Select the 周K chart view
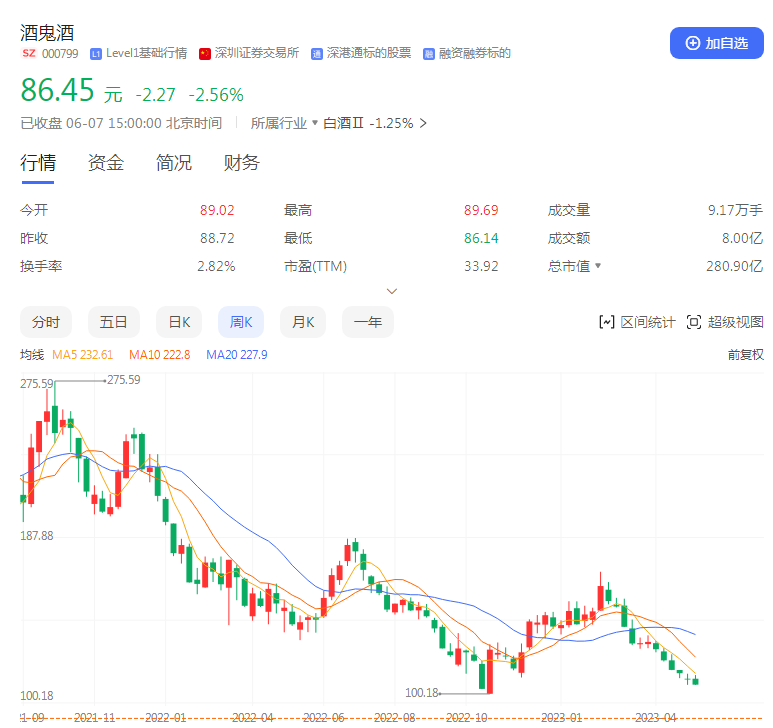This screenshot has height=728, width=773. coord(241,322)
